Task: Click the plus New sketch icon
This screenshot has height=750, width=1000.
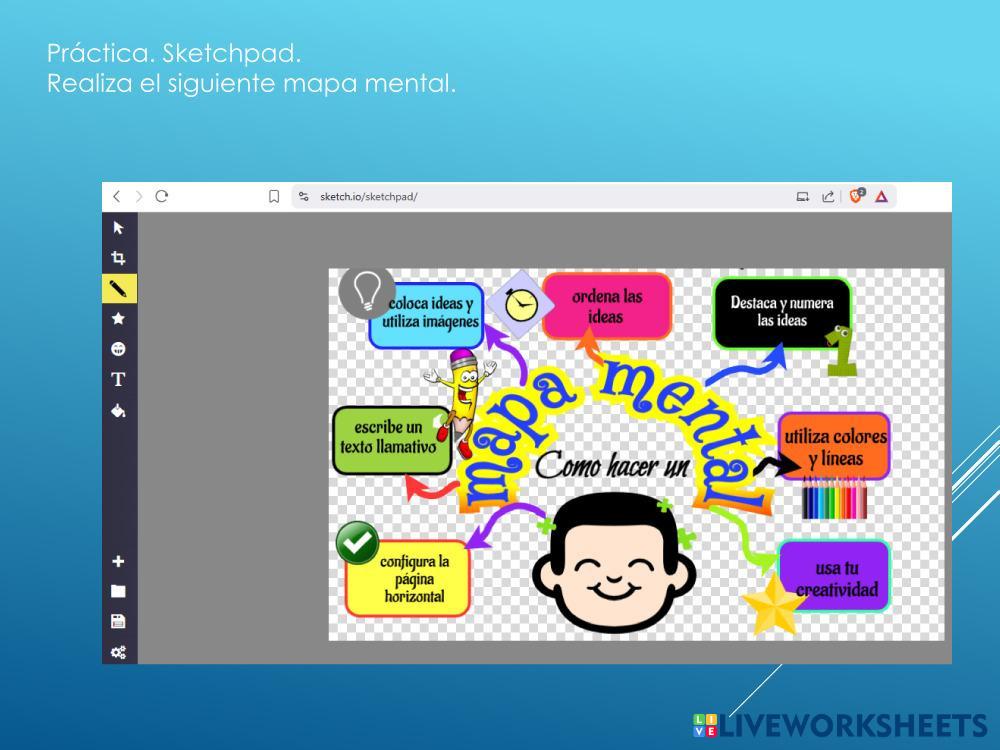Action: click(x=119, y=561)
